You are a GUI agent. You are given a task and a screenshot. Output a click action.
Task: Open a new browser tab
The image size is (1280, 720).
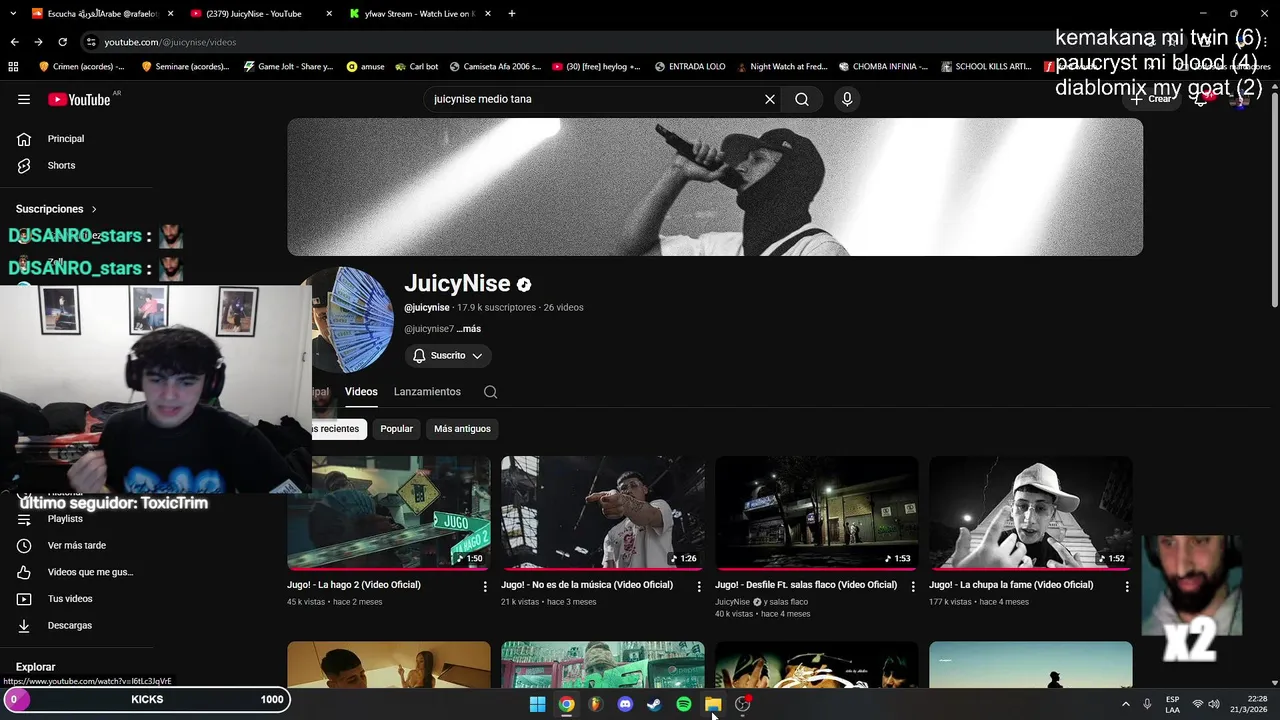512,14
